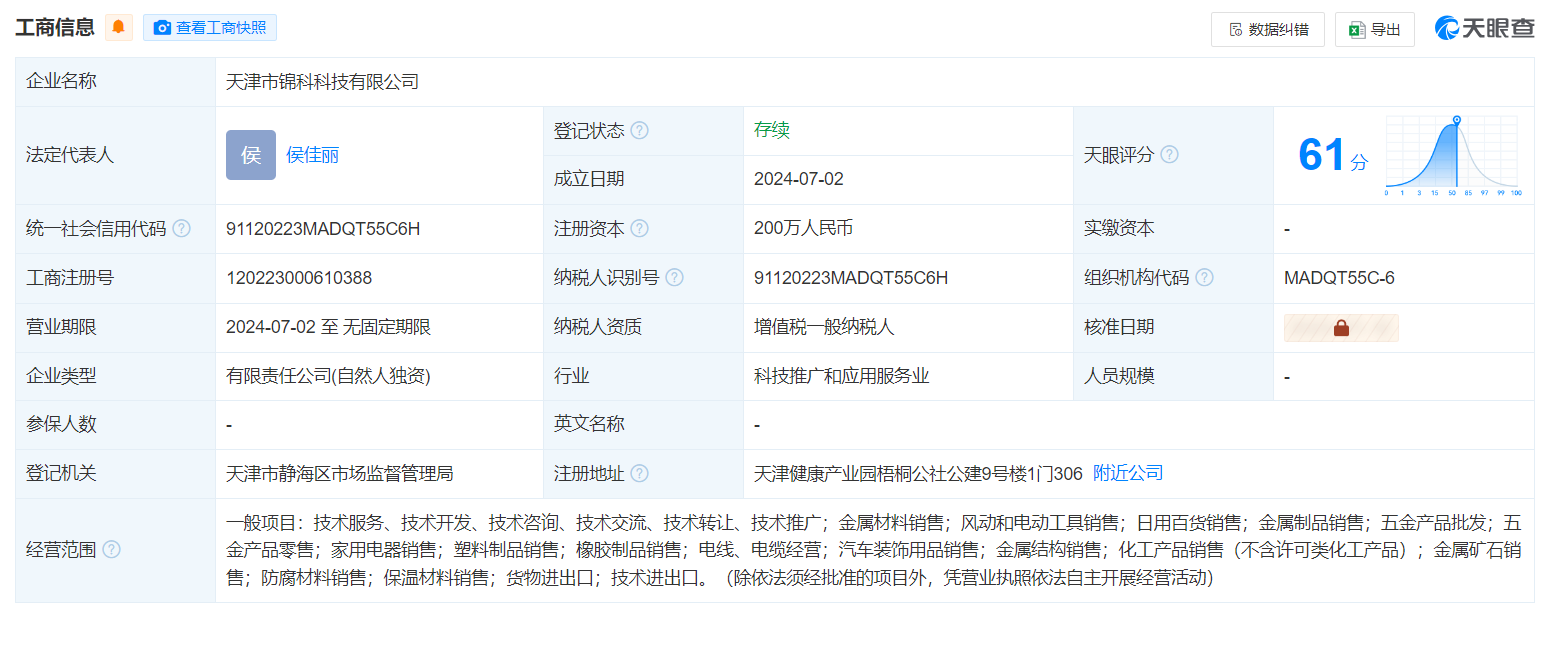Select registration number 120223000610388
Screen dimensions: 1545x661
(299, 278)
